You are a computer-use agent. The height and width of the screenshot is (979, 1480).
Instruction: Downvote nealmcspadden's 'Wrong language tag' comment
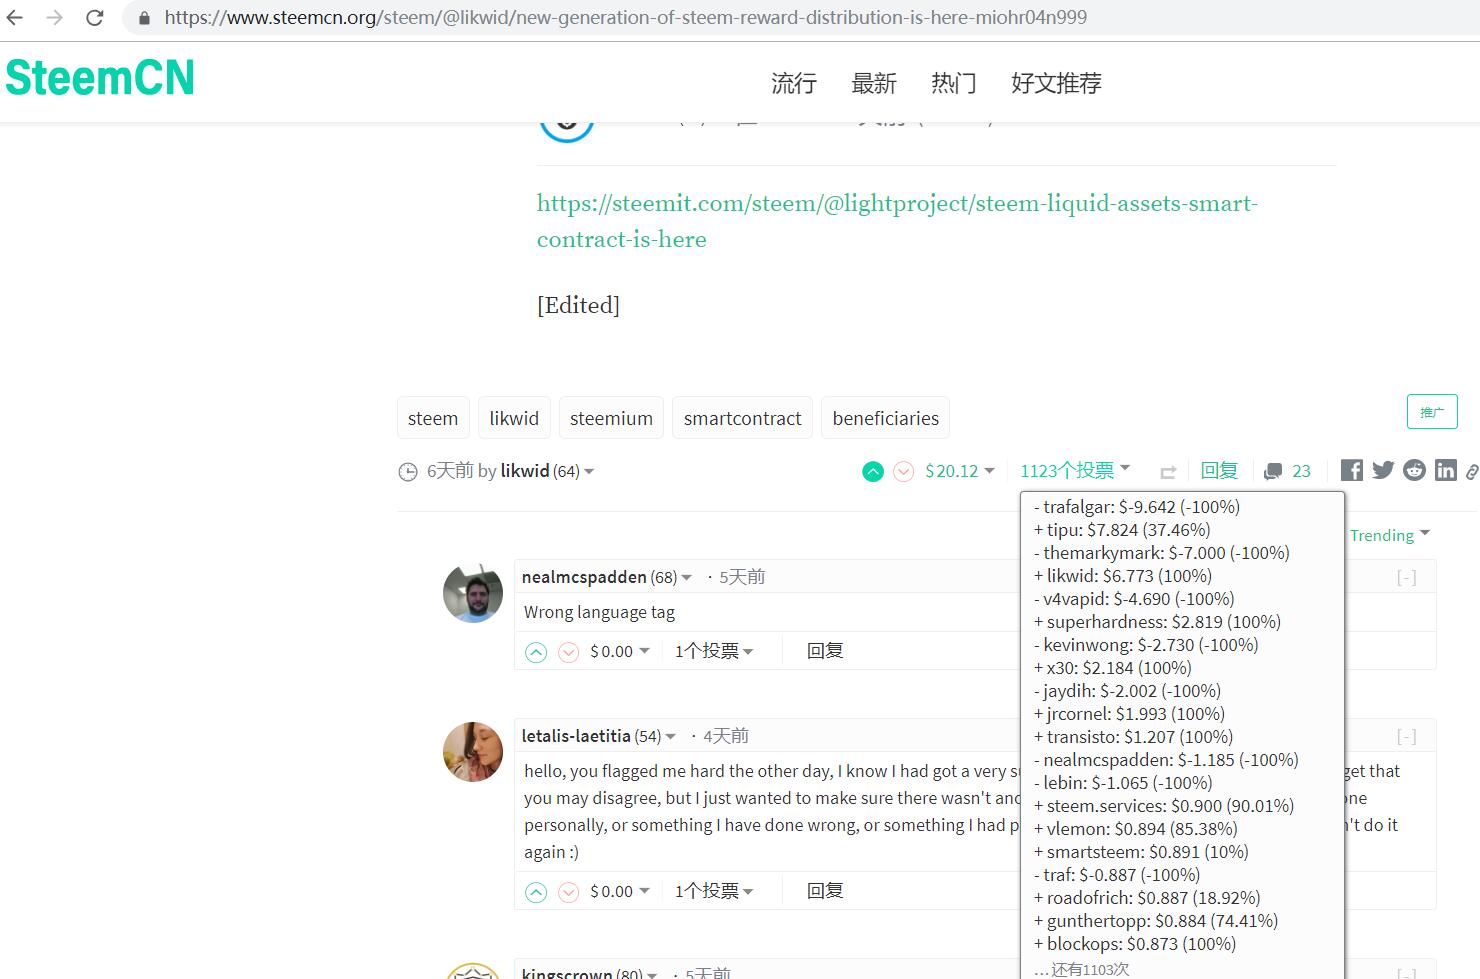[x=568, y=652]
